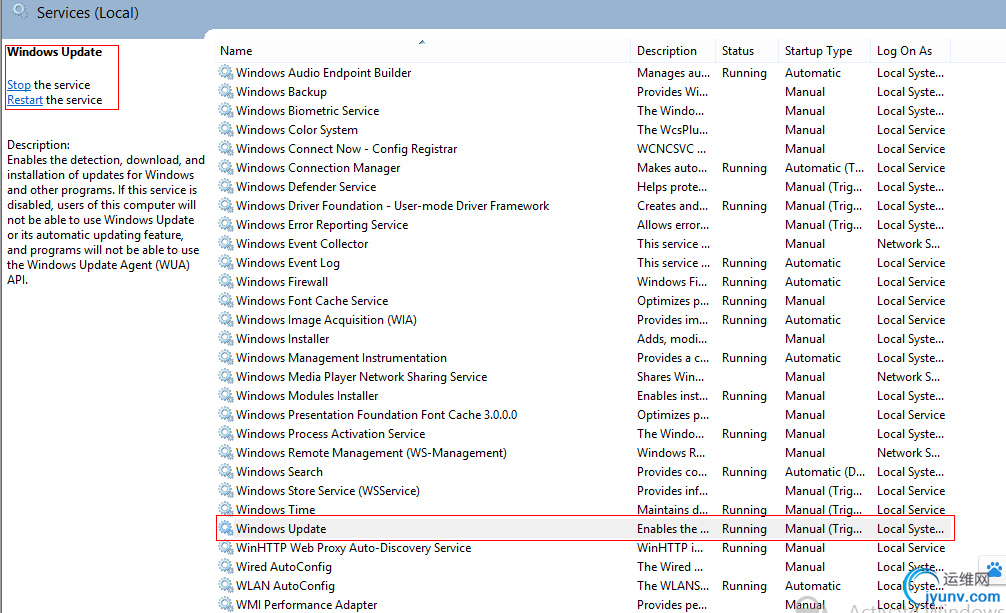Click the gear icon beside Windows Management Instrumentation
The width and height of the screenshot is (1006, 613).
pyautogui.click(x=225, y=357)
